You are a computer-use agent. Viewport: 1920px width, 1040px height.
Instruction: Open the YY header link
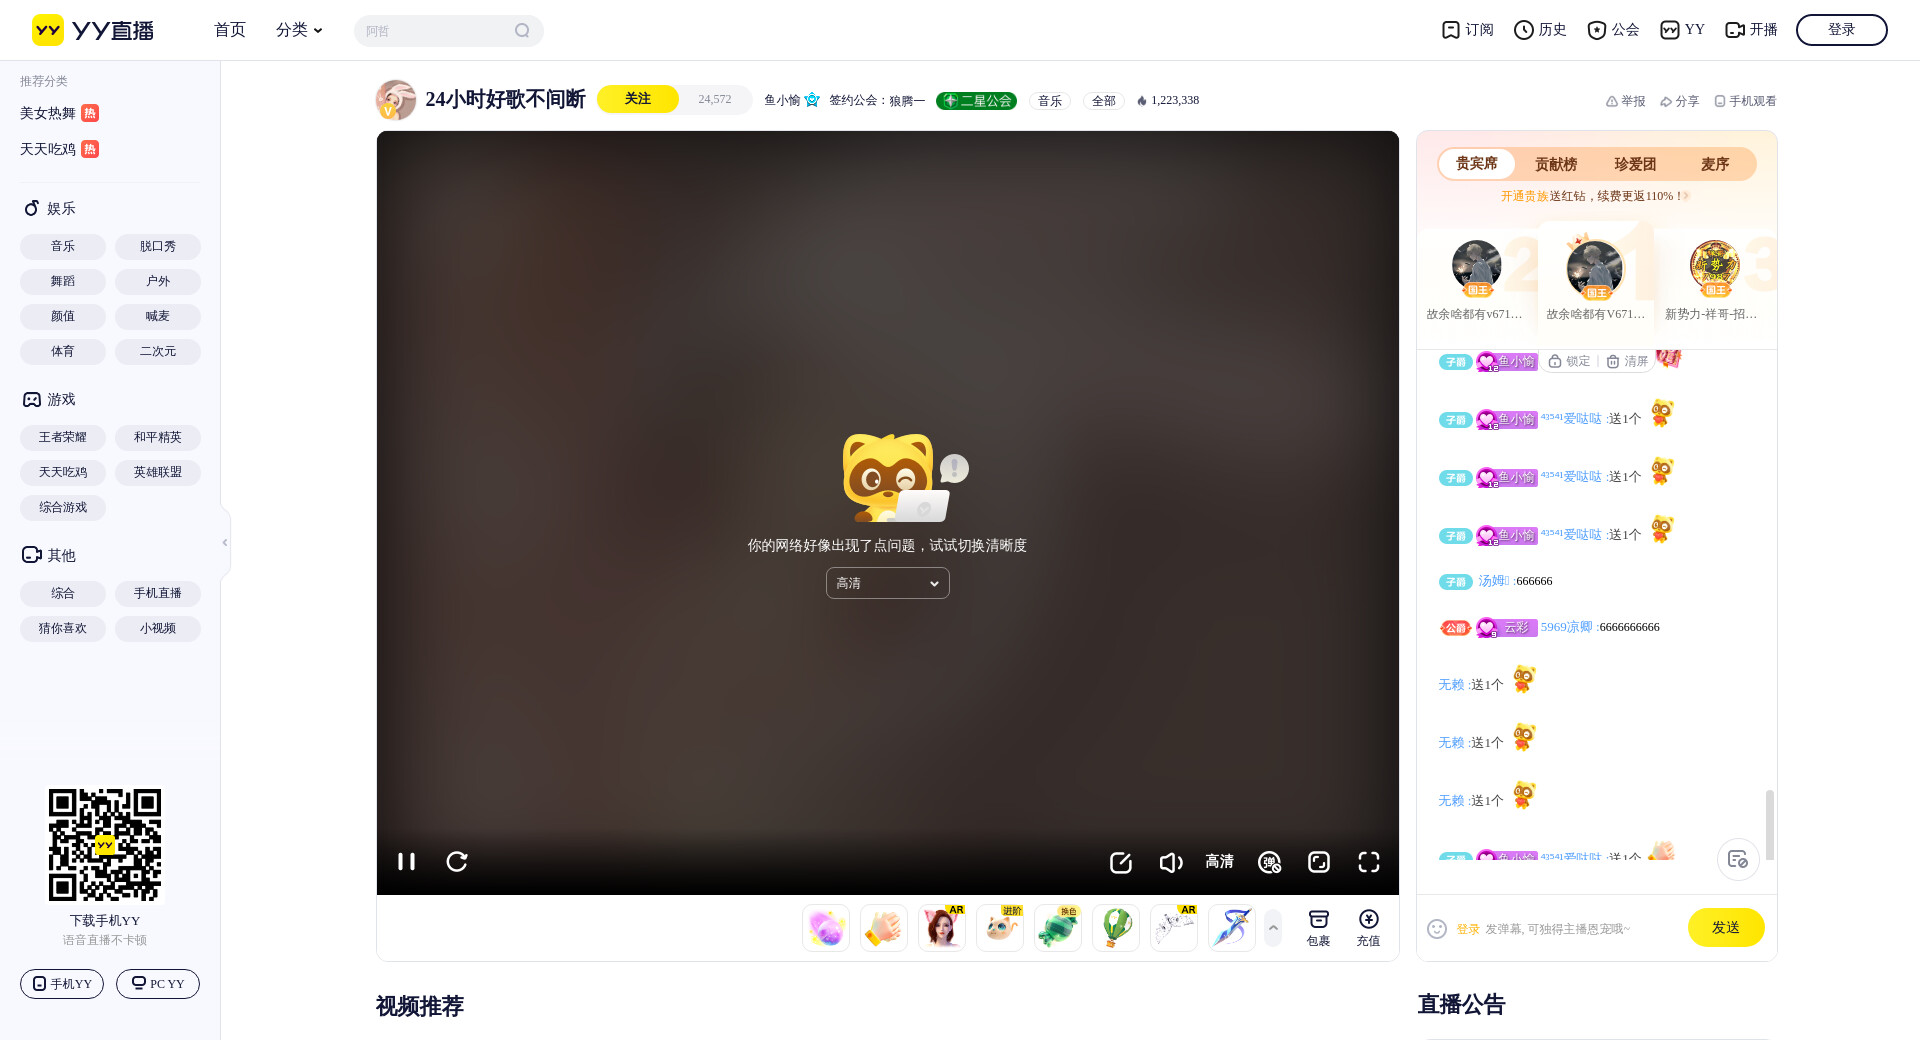point(1682,30)
